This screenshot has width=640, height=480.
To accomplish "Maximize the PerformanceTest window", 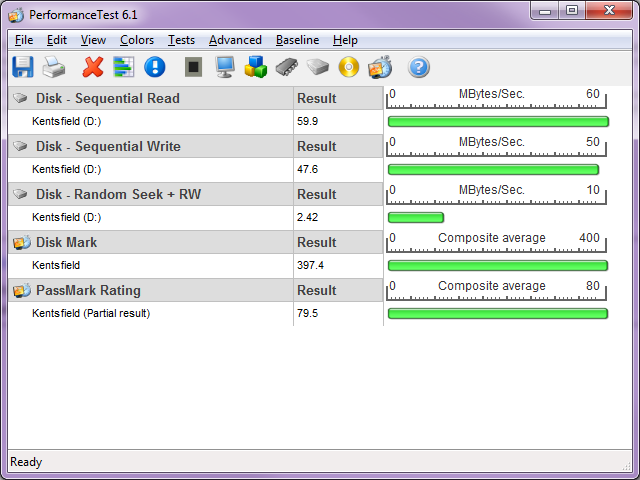I will click(x=572, y=11).
